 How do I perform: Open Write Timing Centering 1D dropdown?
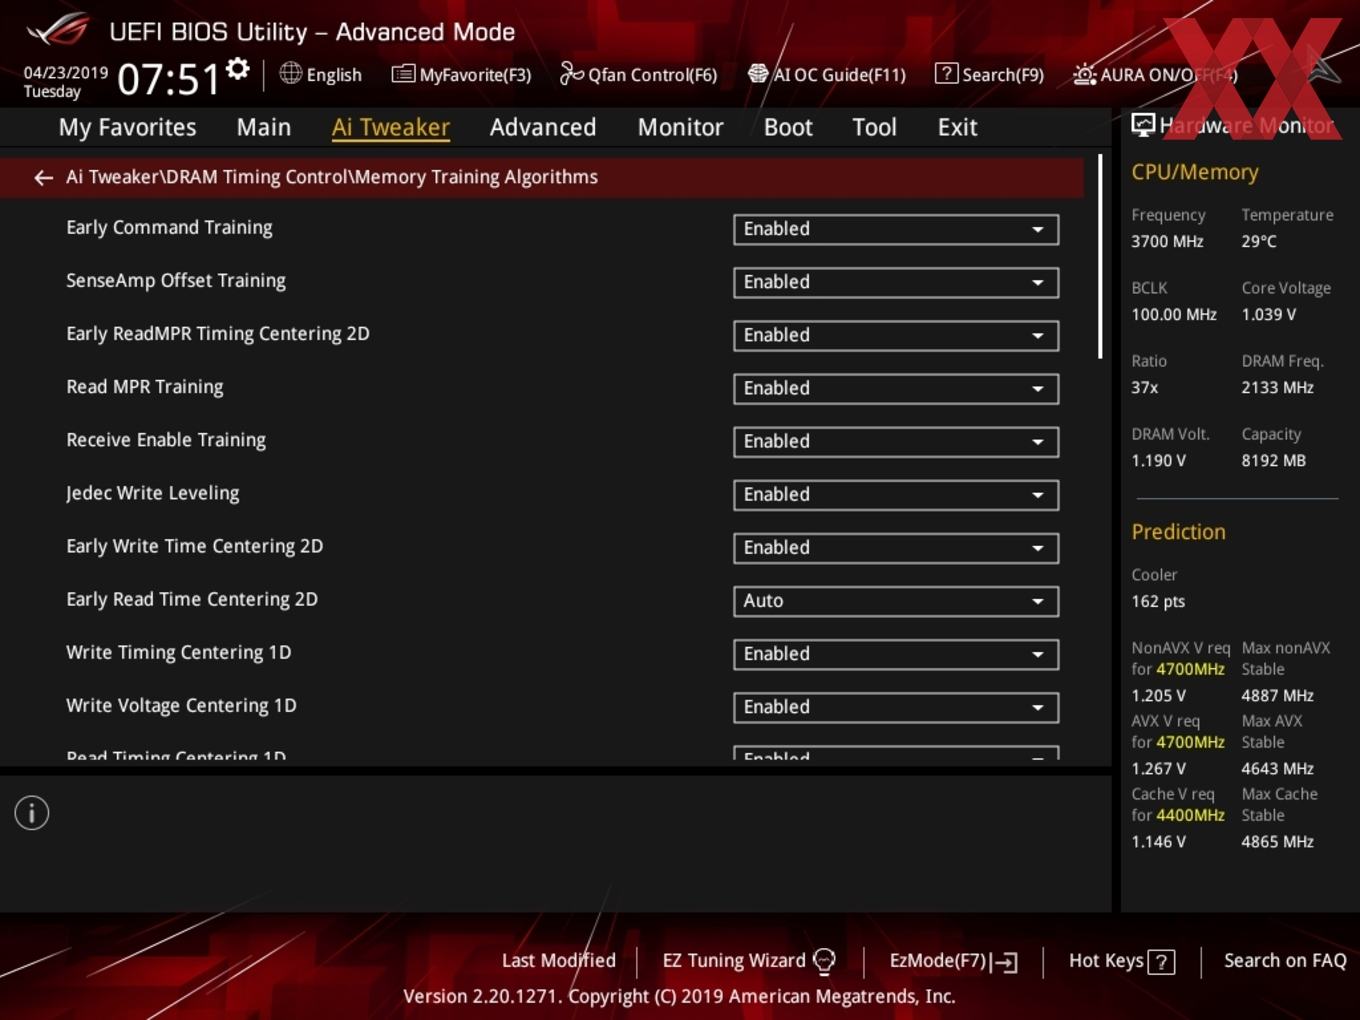click(x=896, y=653)
